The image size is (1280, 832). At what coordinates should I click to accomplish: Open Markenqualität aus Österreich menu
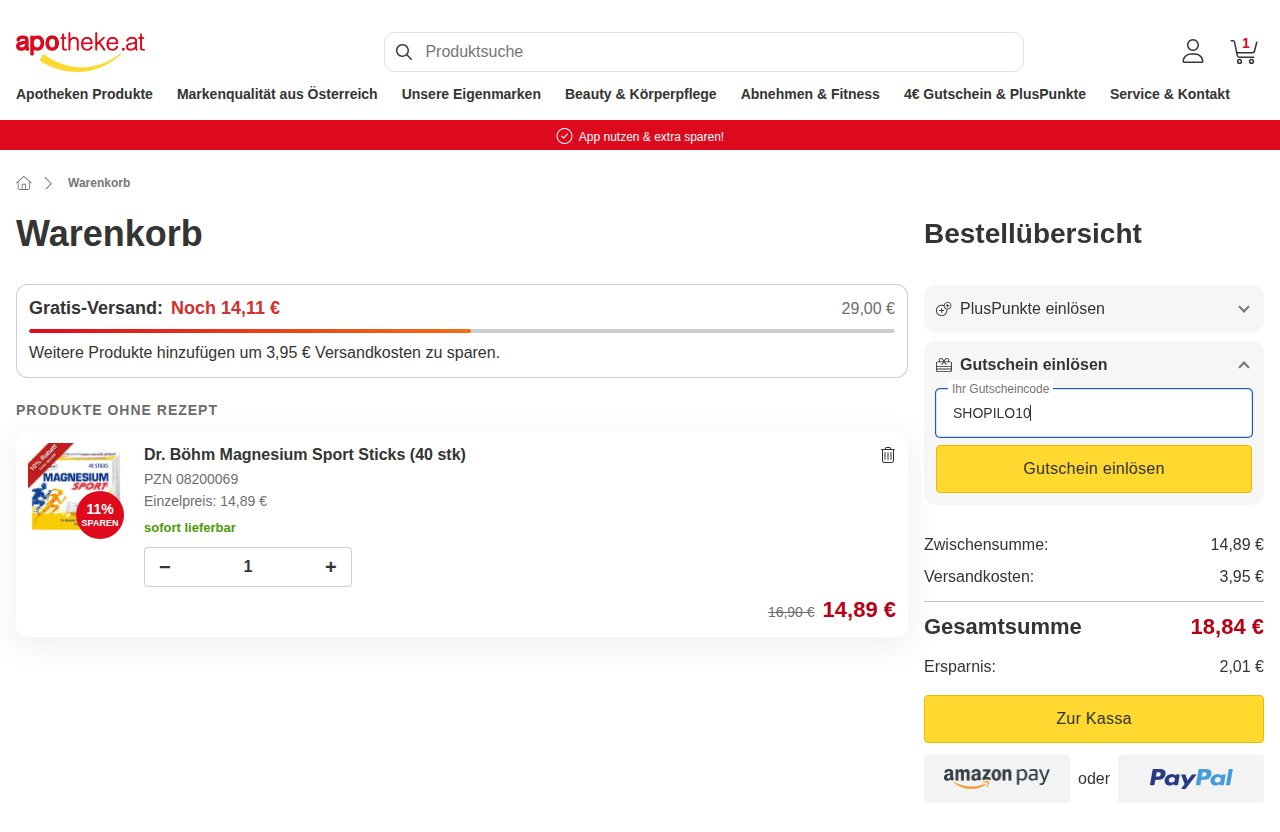click(x=277, y=94)
